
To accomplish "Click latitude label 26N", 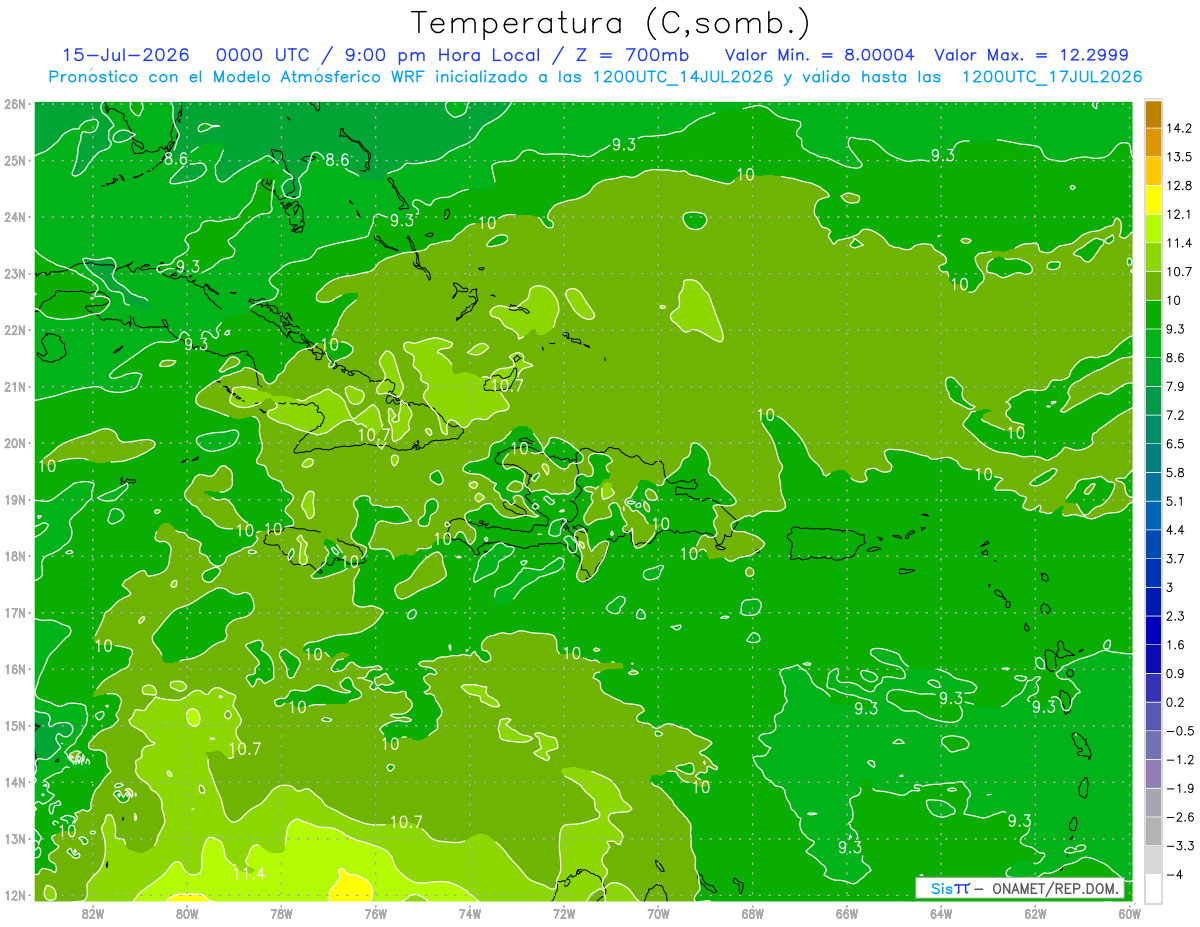I will coord(15,103).
